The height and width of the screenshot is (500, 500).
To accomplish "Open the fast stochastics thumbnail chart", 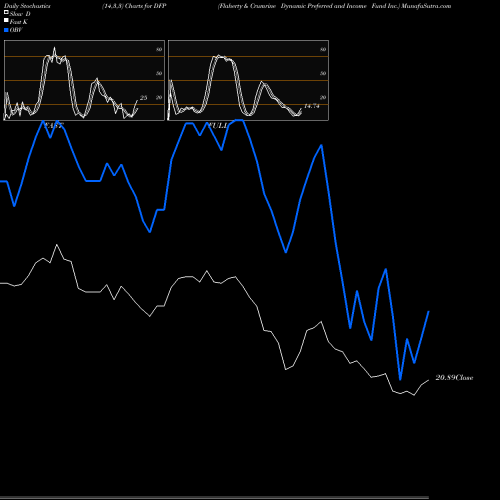I will click(84, 80).
